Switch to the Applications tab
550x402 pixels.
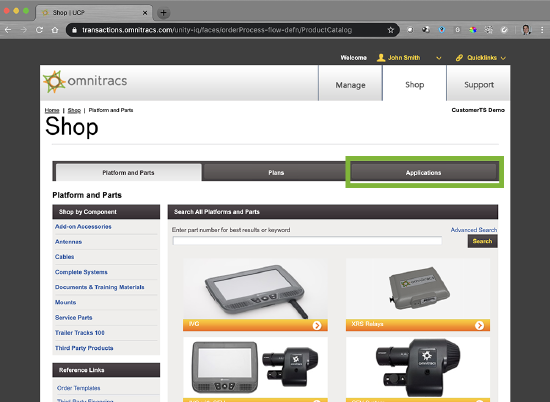[x=423, y=173]
